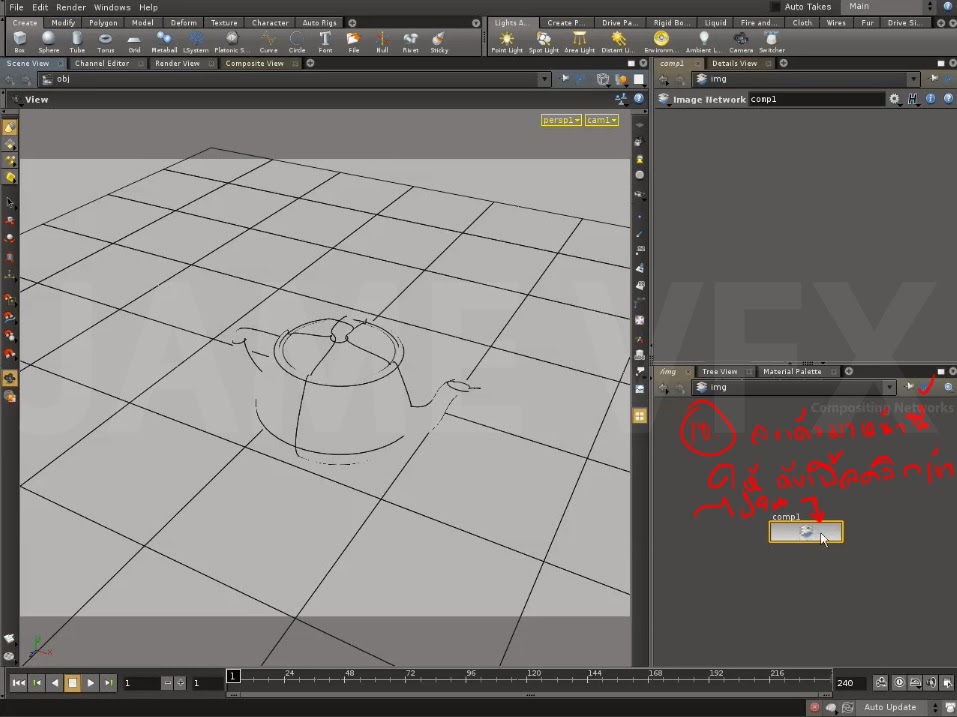Screen dimensions: 957x717
Task: Click the Houdini H icon in parameter pane
Action: pyautogui.click(x=912, y=99)
